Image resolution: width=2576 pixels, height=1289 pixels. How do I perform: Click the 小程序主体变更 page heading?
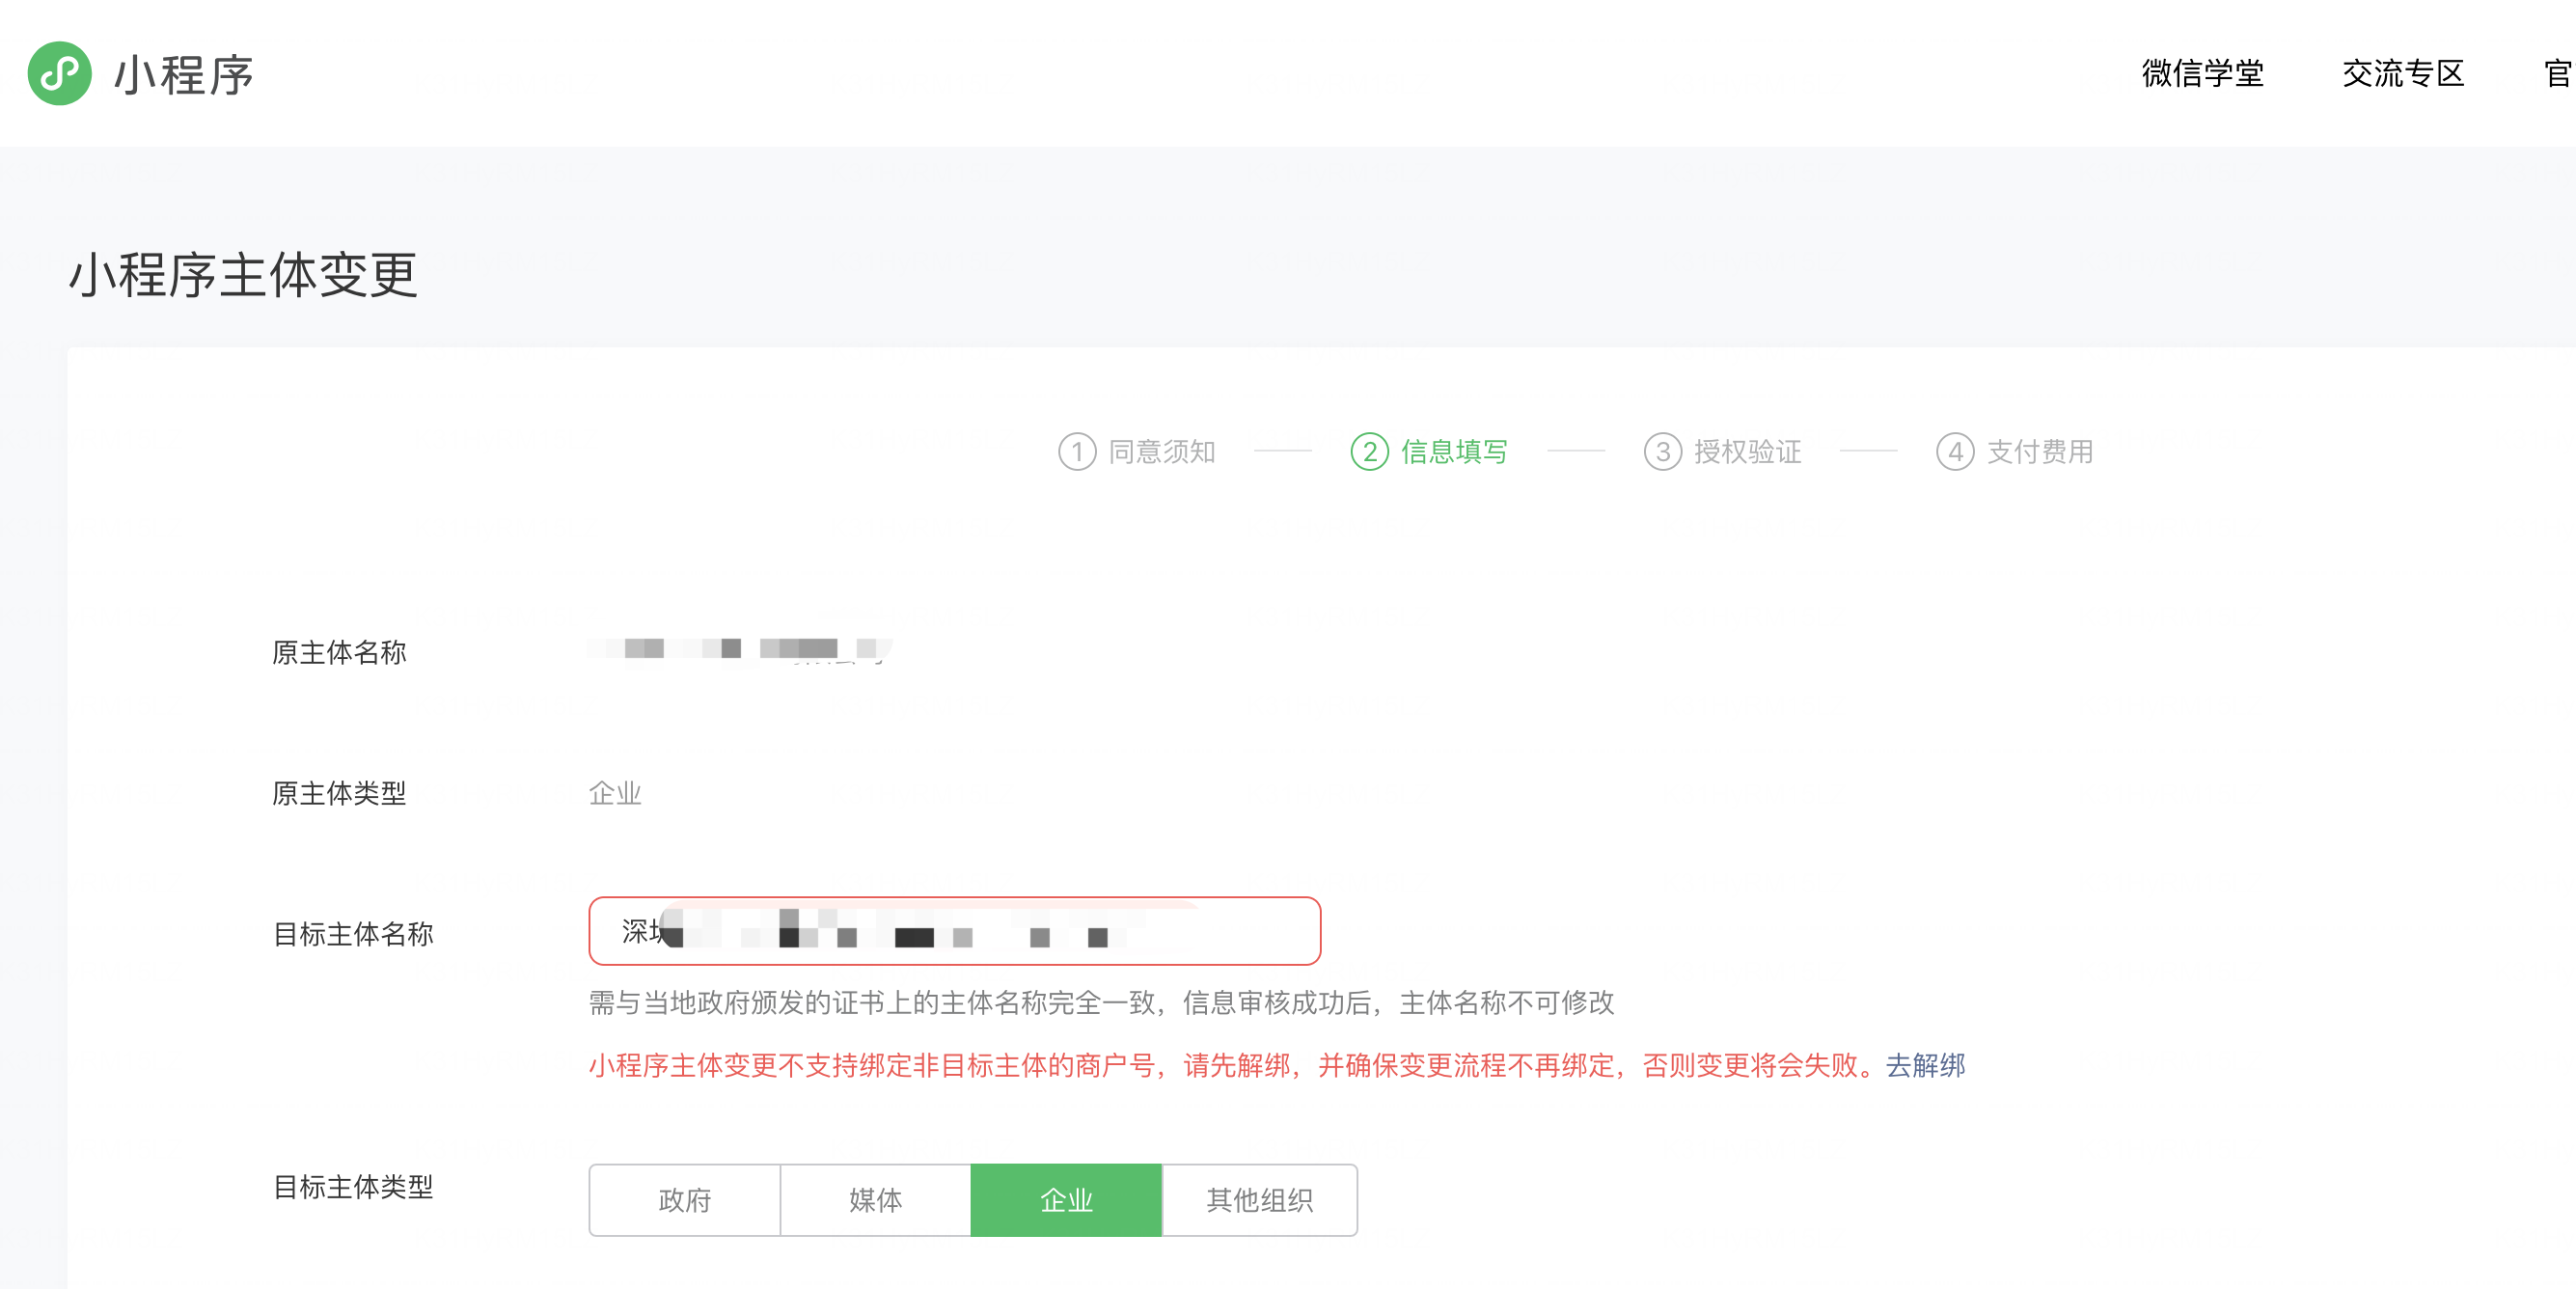[x=243, y=274]
